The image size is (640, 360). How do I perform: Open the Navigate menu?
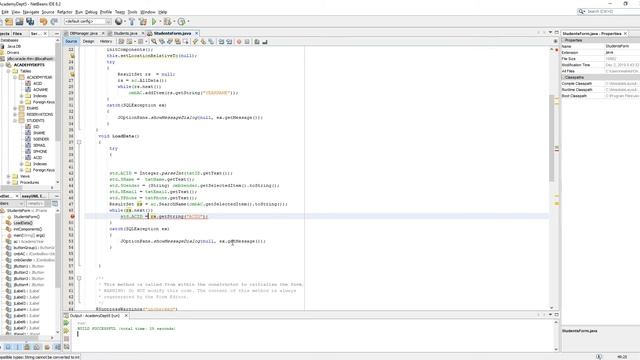point(31,12)
